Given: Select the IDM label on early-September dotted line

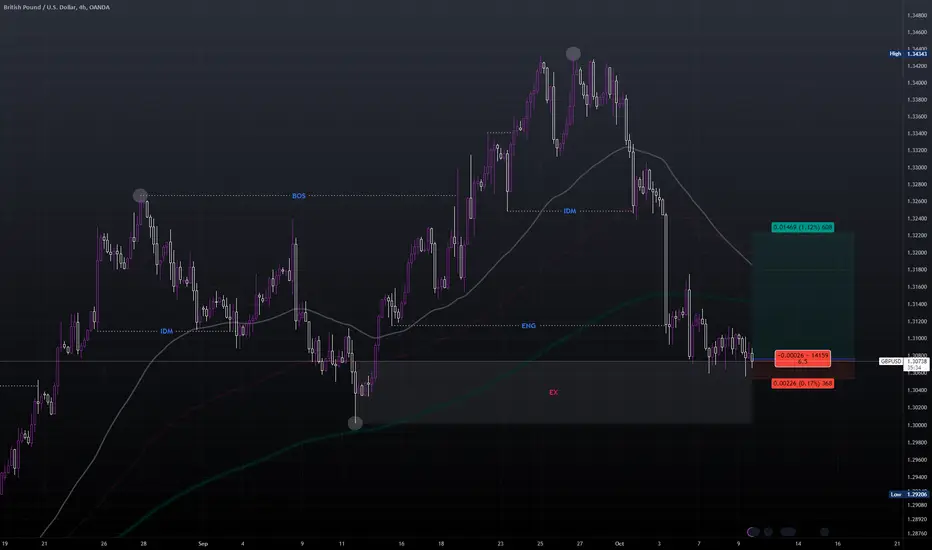Looking at the screenshot, I should point(166,331).
